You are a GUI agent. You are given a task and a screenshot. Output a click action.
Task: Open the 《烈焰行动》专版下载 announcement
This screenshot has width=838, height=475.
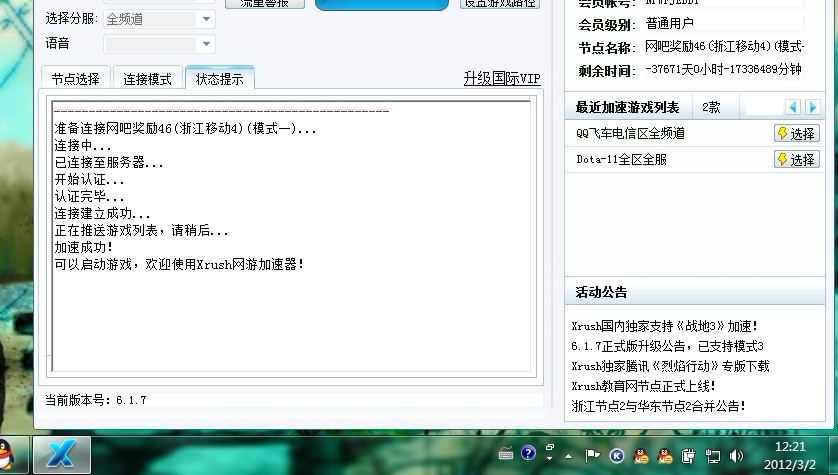pyautogui.click(x=670, y=366)
